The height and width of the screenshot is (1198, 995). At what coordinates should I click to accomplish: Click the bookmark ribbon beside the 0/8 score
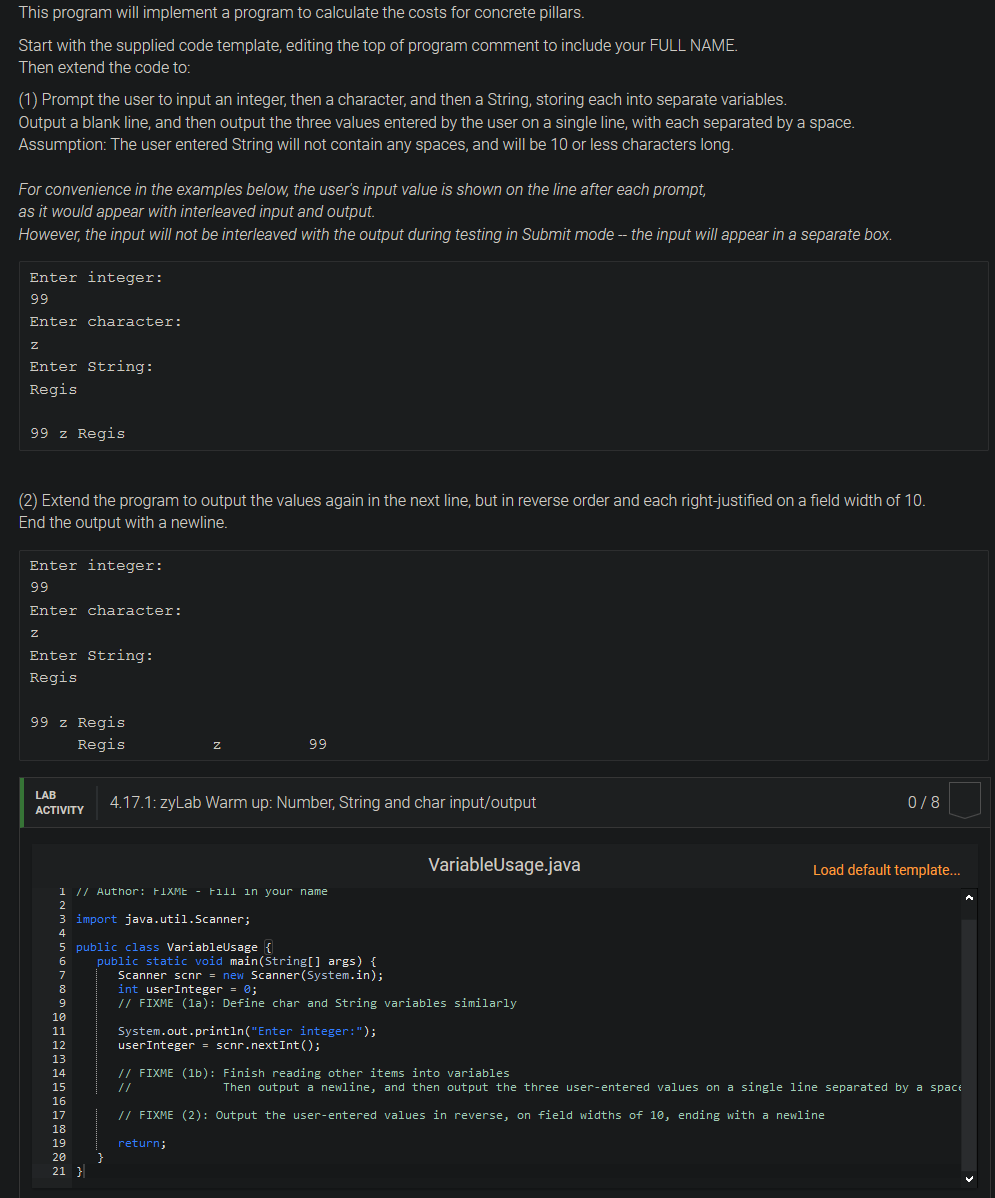(x=963, y=798)
